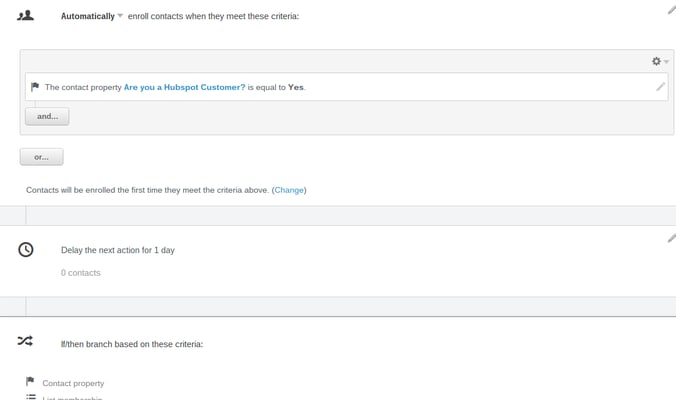The image size is (676, 400).
Task: Open the Automatically enrollment dropdown
Action: tap(88, 17)
